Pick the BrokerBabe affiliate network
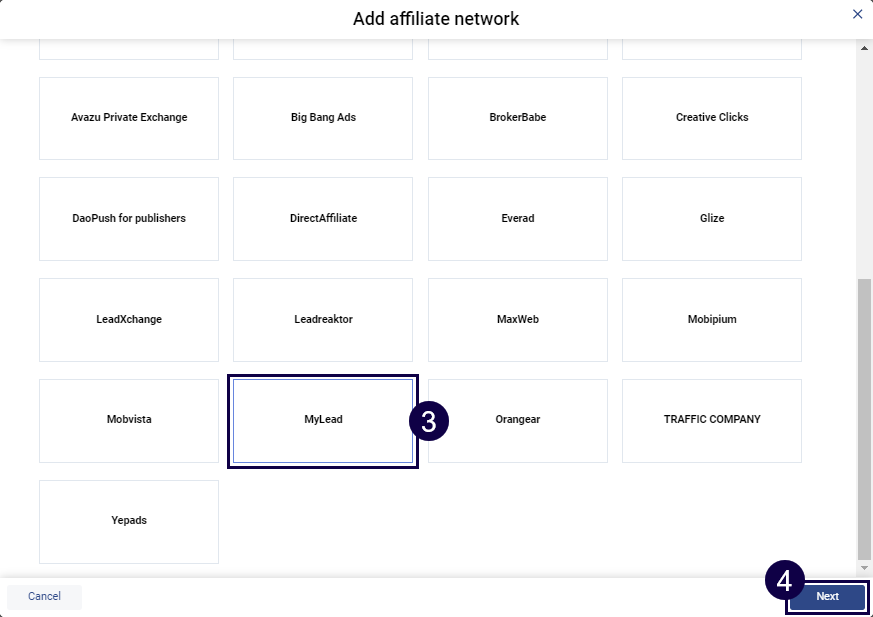This screenshot has width=873, height=617. (518, 118)
